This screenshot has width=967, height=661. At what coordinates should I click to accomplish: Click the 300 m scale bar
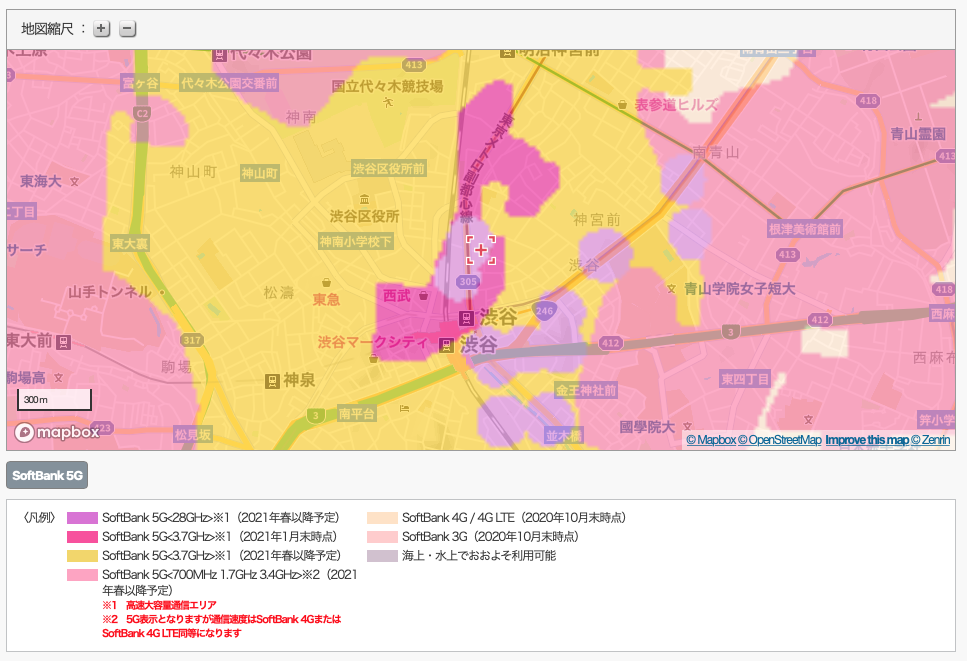point(54,400)
